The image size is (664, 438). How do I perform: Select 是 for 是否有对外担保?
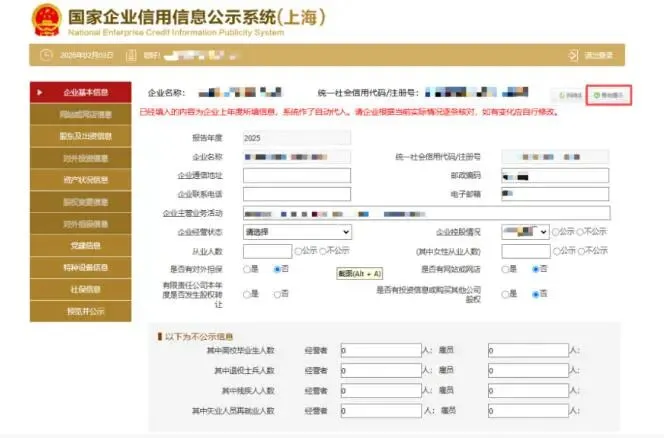pos(246,269)
